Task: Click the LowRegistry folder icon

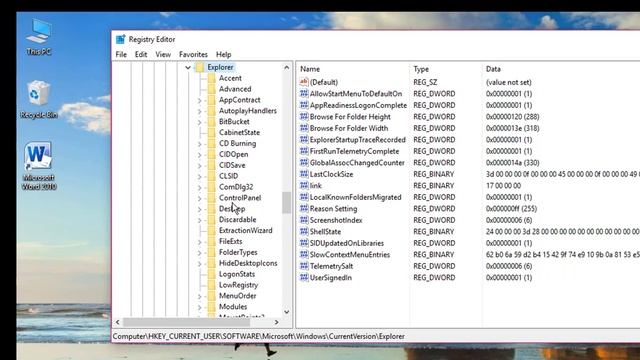Action: (211, 285)
